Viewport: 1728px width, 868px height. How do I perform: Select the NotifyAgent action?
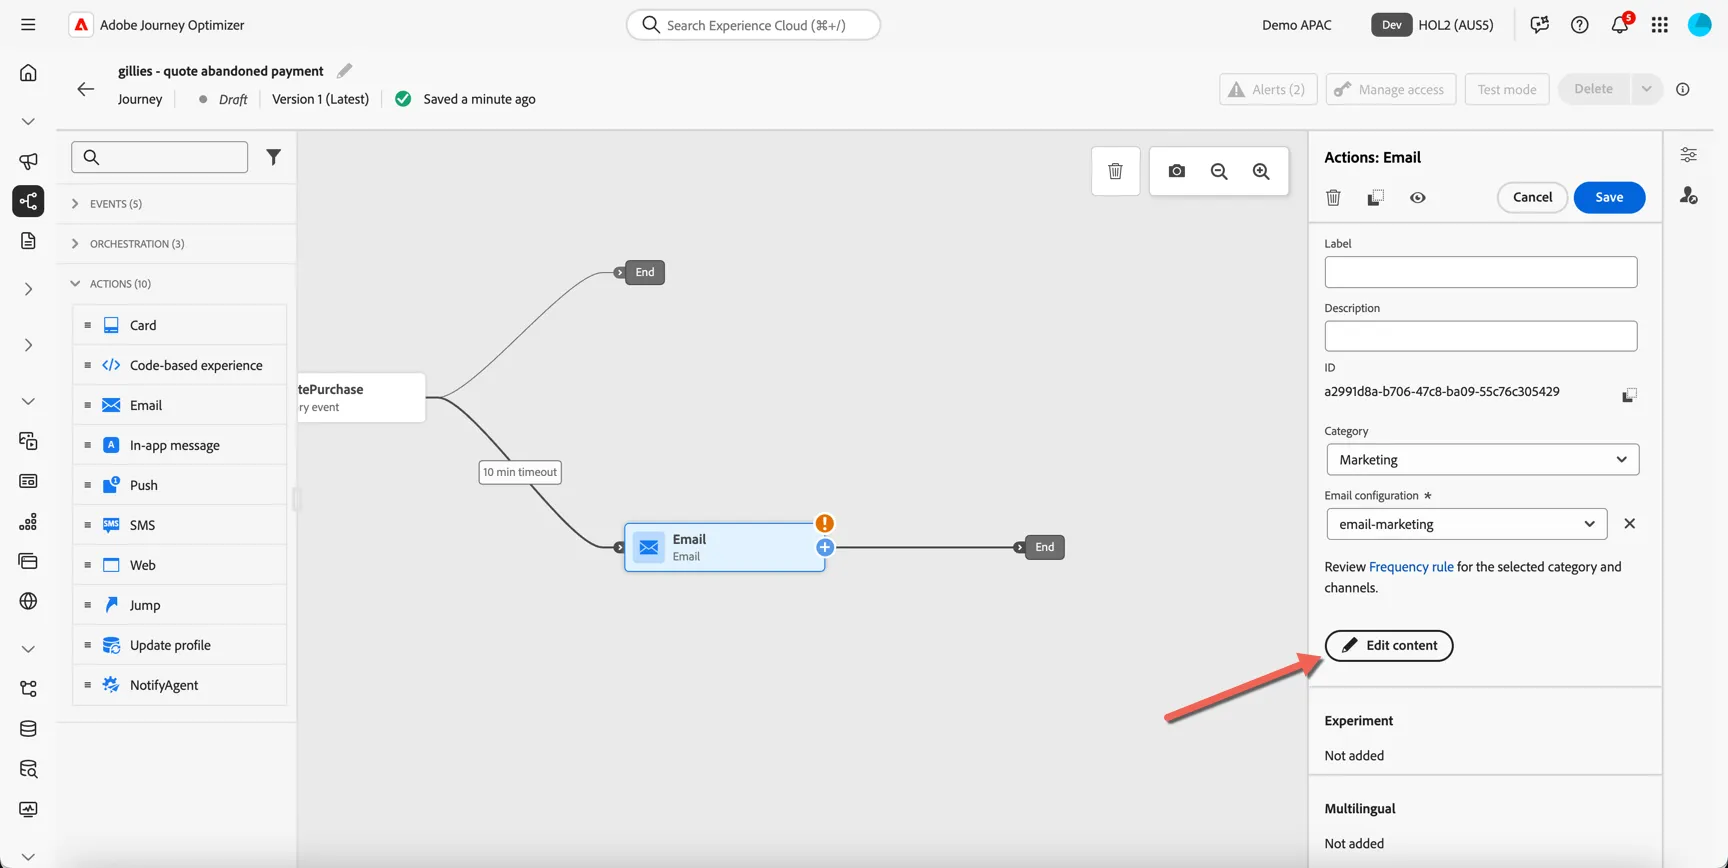(179, 685)
